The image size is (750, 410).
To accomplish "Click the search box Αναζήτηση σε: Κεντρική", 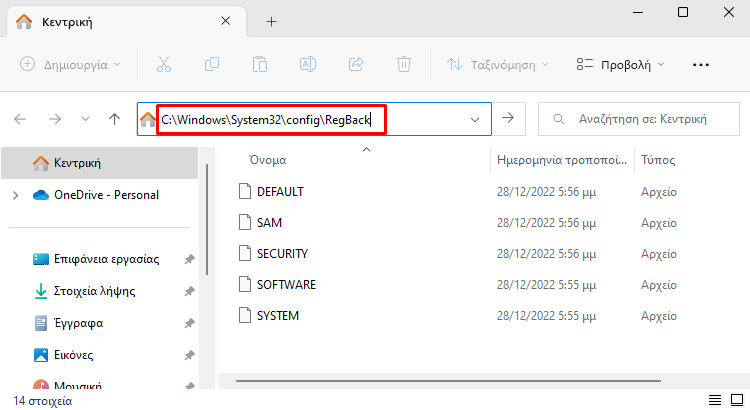I will 639,119.
